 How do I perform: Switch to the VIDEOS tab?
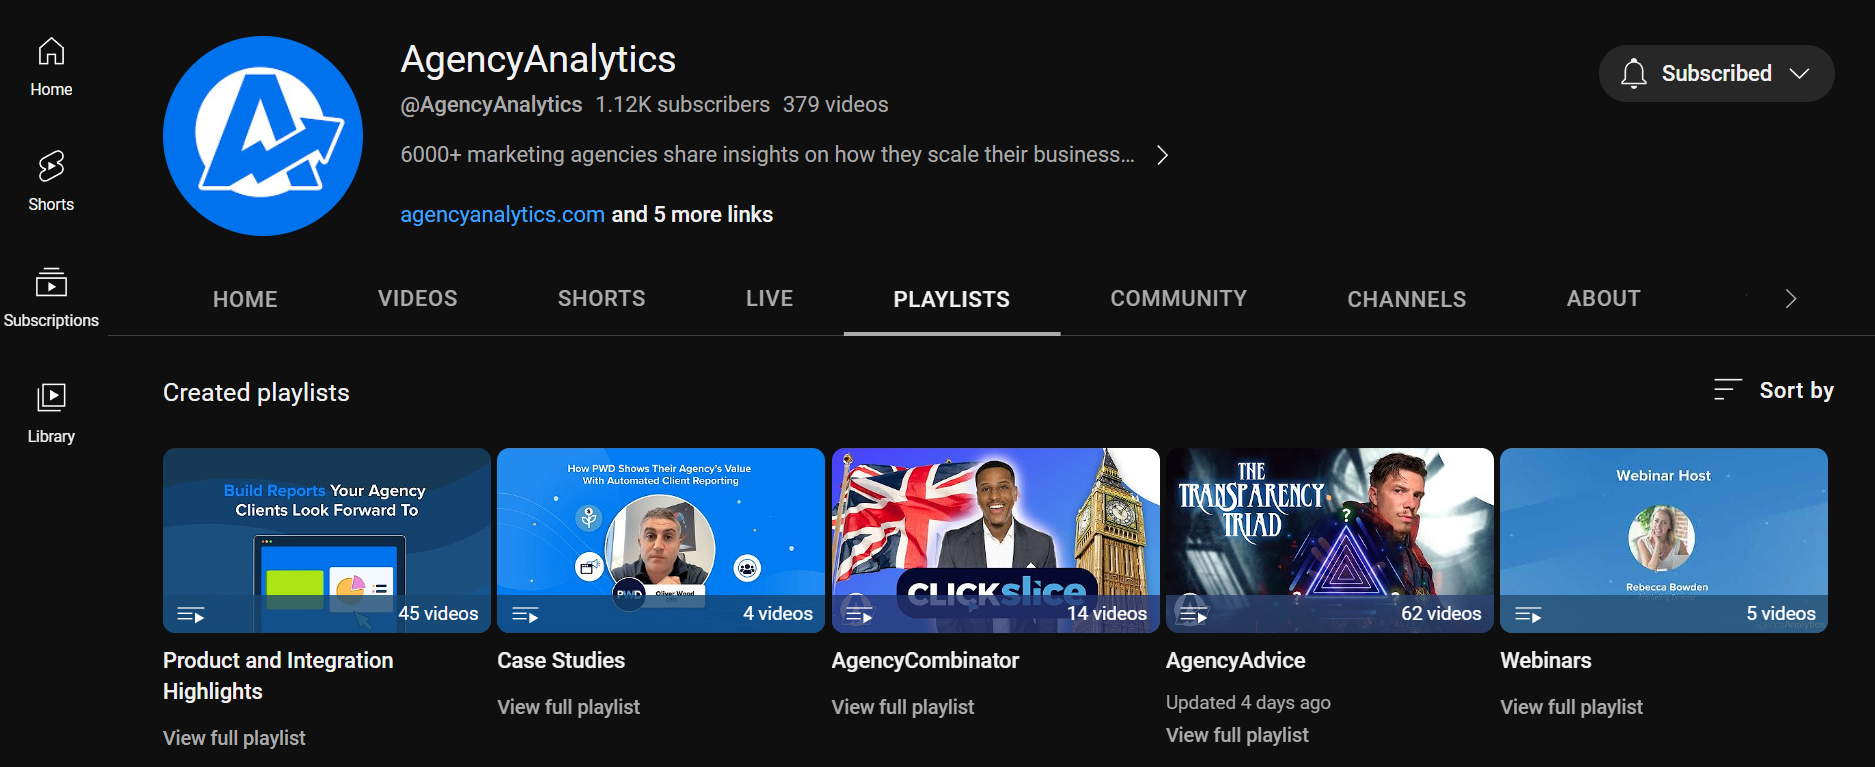point(418,299)
